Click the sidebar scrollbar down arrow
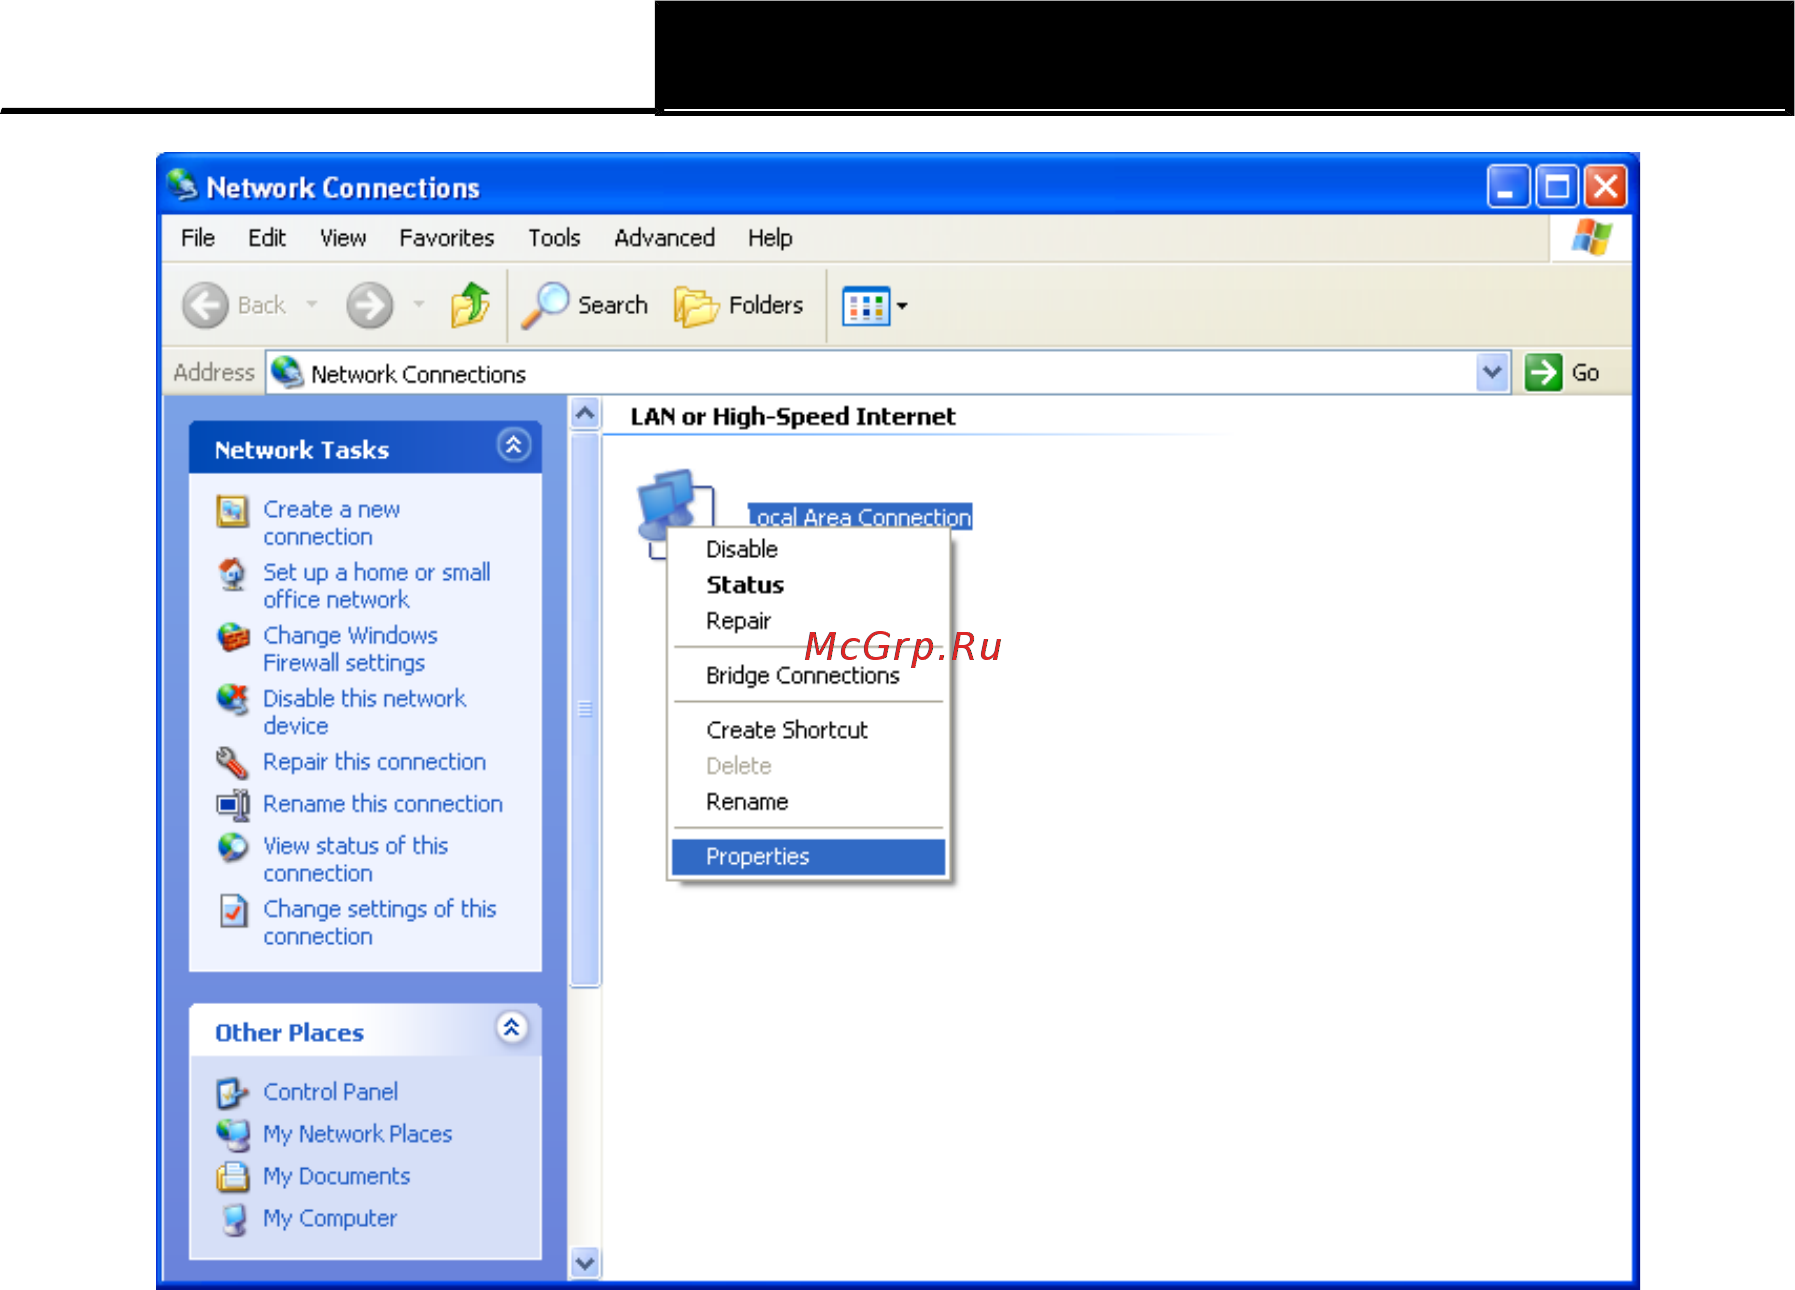 (x=585, y=1263)
